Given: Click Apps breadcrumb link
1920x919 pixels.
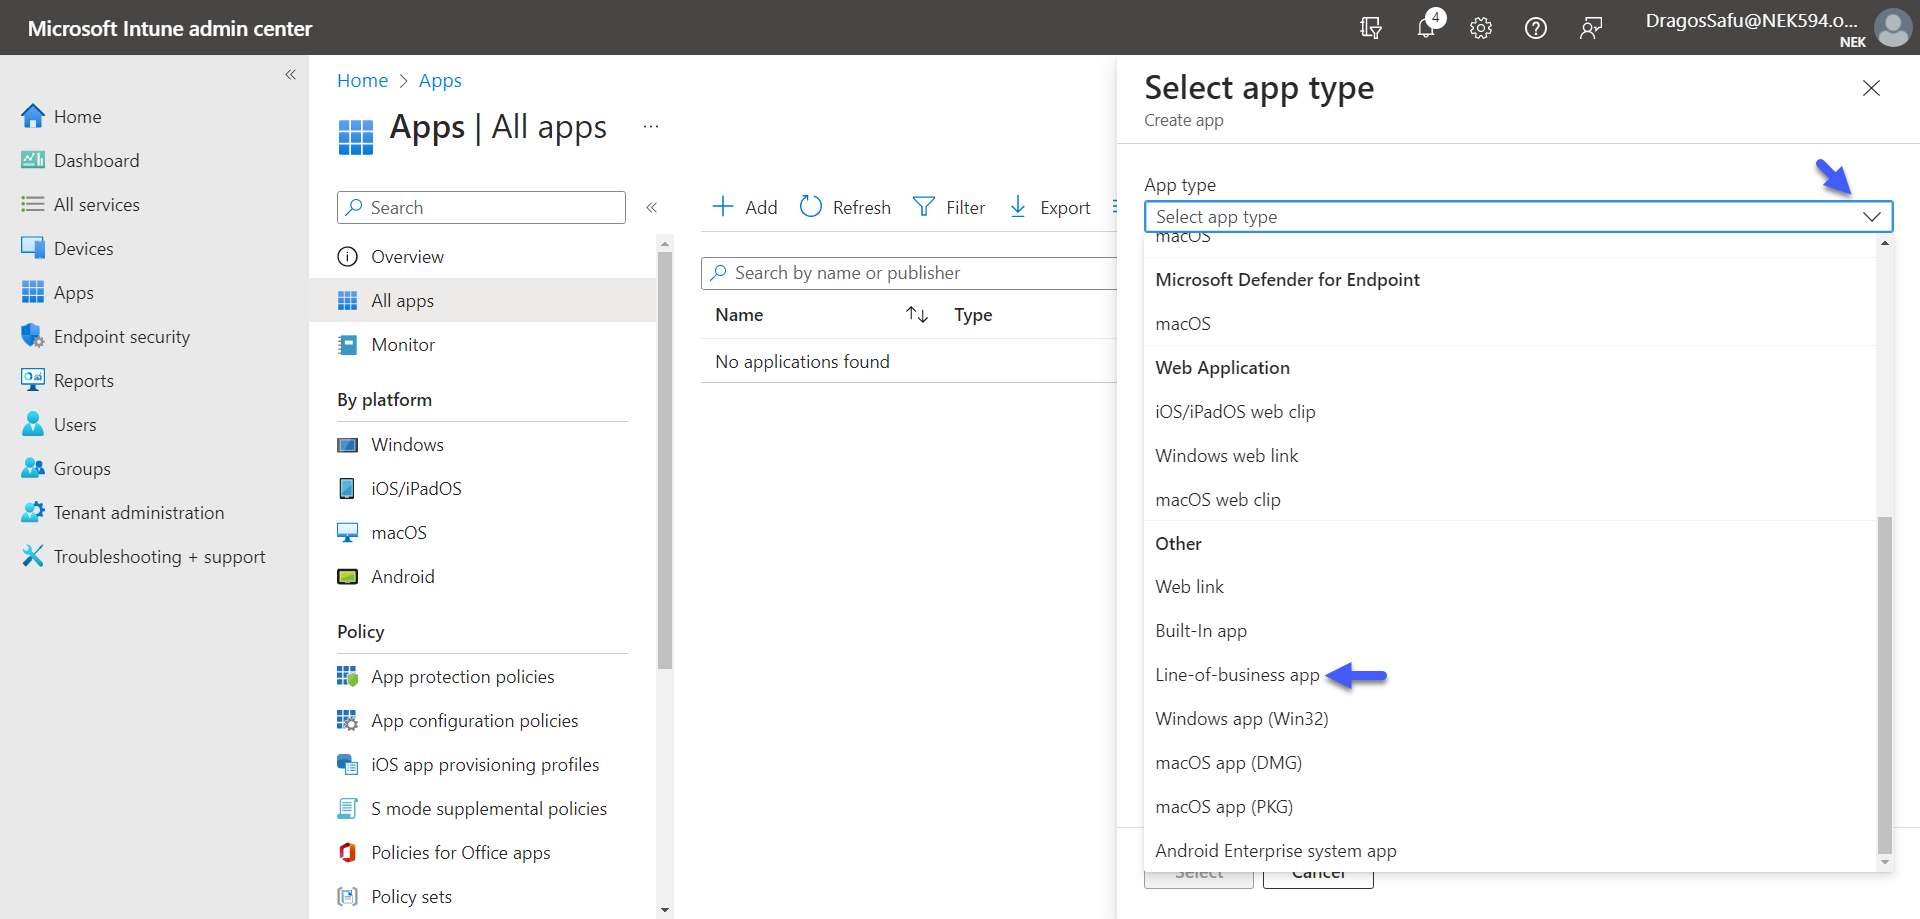Looking at the screenshot, I should [x=440, y=81].
